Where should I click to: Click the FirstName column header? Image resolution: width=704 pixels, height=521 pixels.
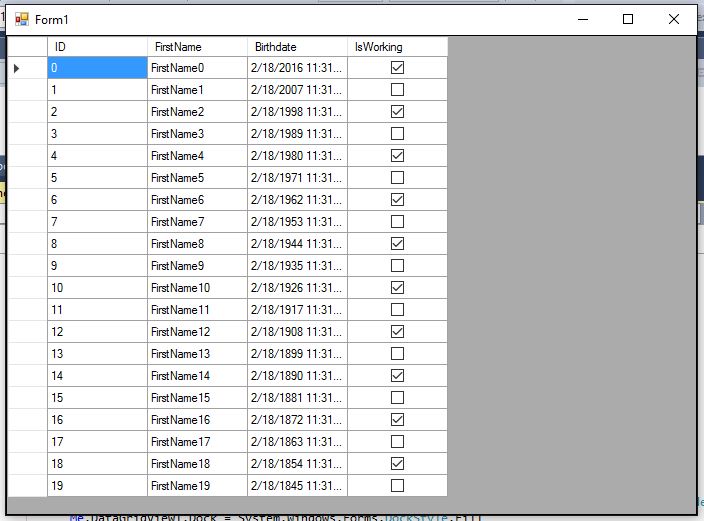pyautogui.click(x=197, y=47)
